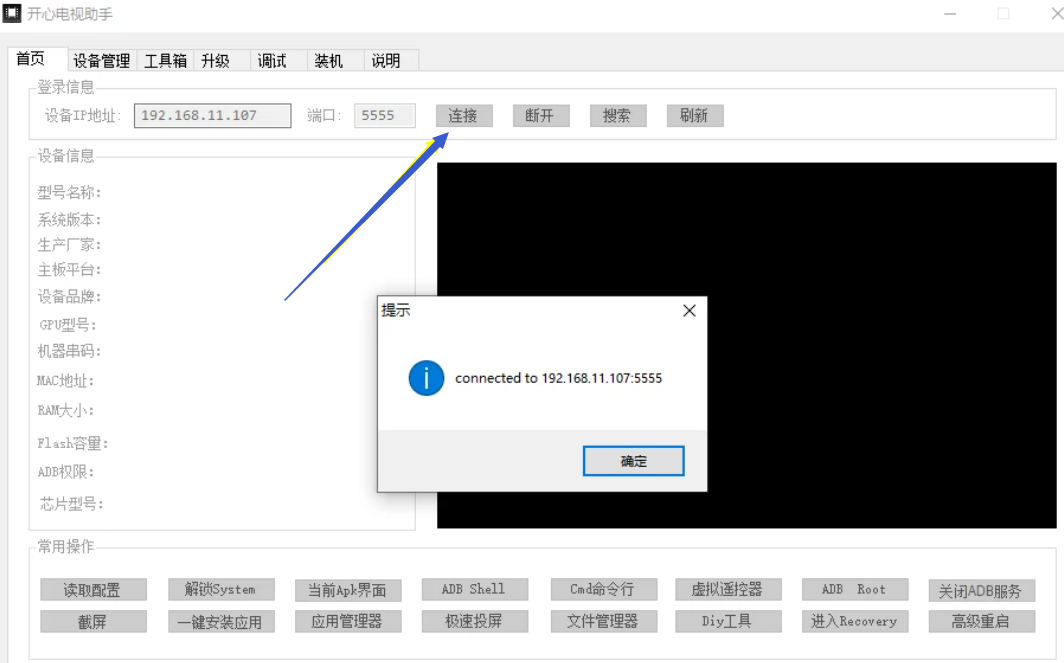Open Diy工具
The width and height of the screenshot is (1064, 663).
pyautogui.click(x=728, y=622)
